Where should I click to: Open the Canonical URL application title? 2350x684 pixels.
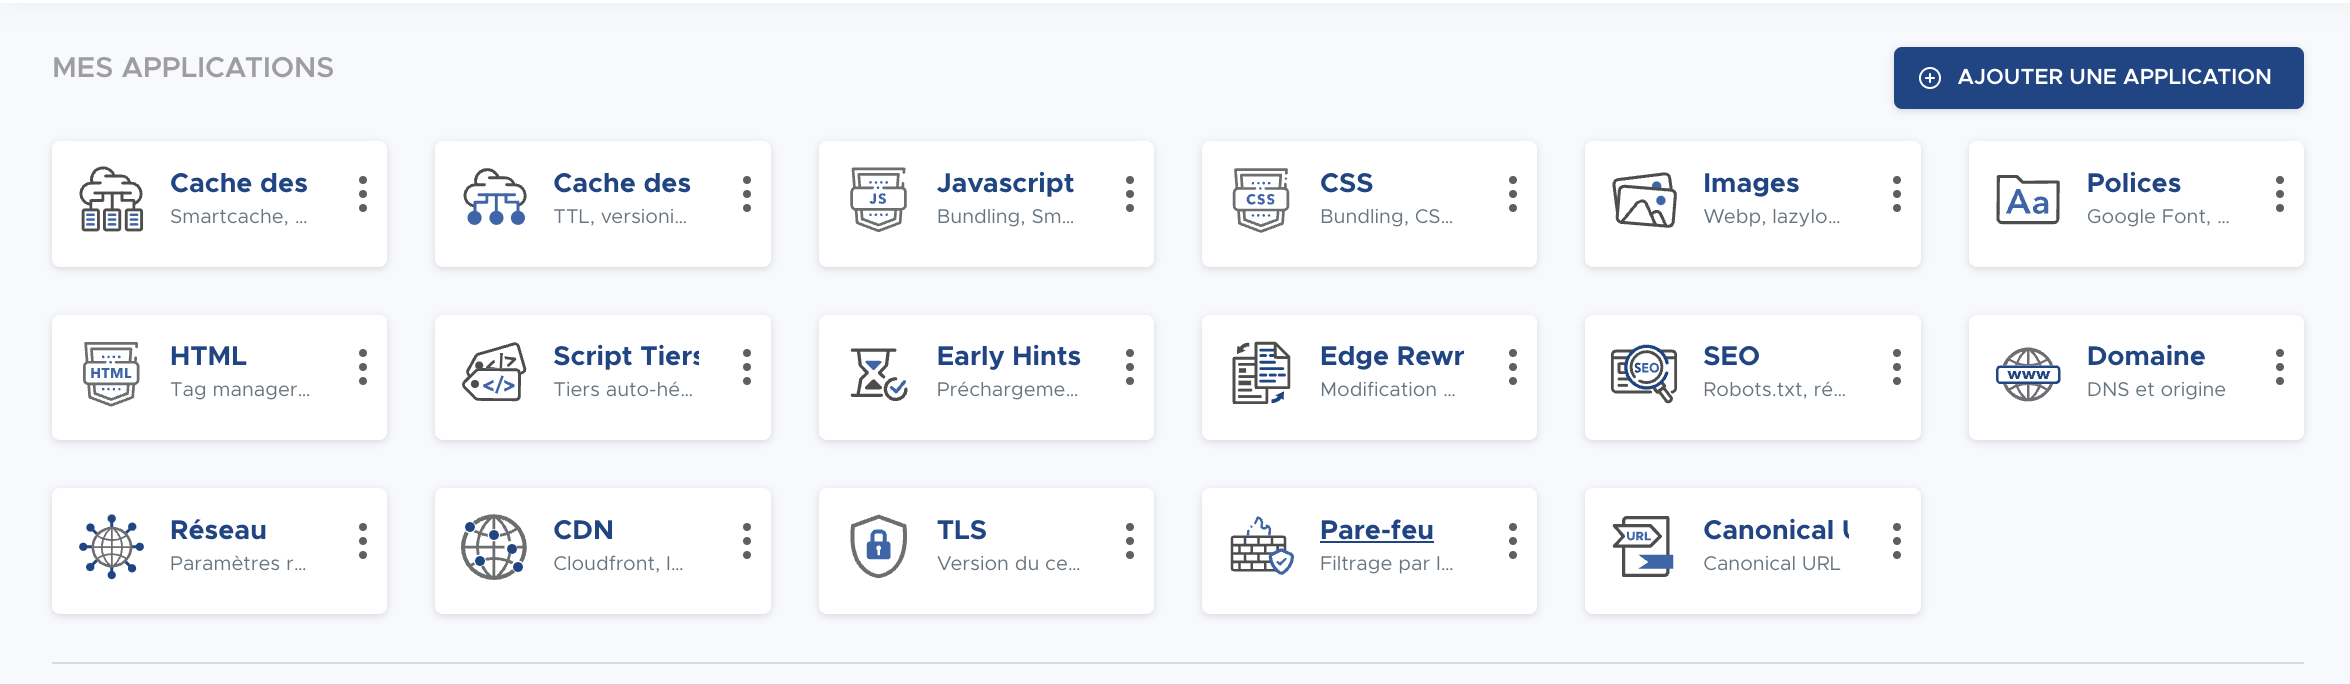click(1776, 530)
